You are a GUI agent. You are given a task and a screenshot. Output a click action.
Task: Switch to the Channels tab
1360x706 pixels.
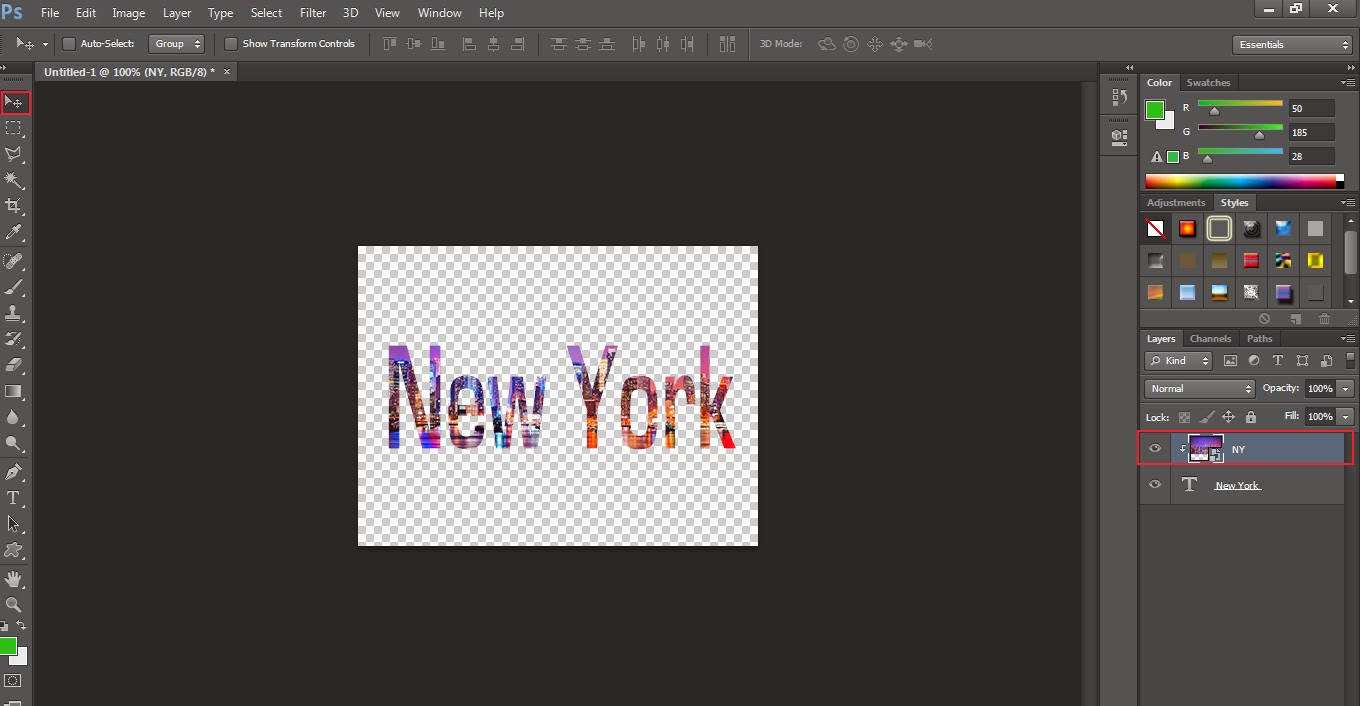[1210, 338]
